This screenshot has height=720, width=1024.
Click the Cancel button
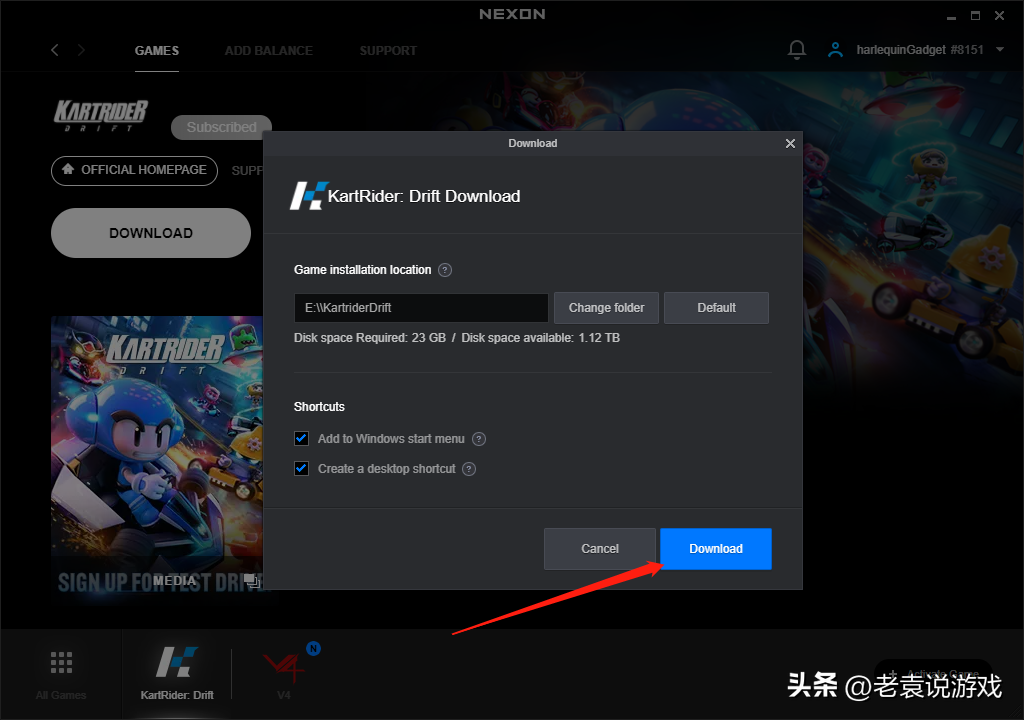(x=600, y=549)
